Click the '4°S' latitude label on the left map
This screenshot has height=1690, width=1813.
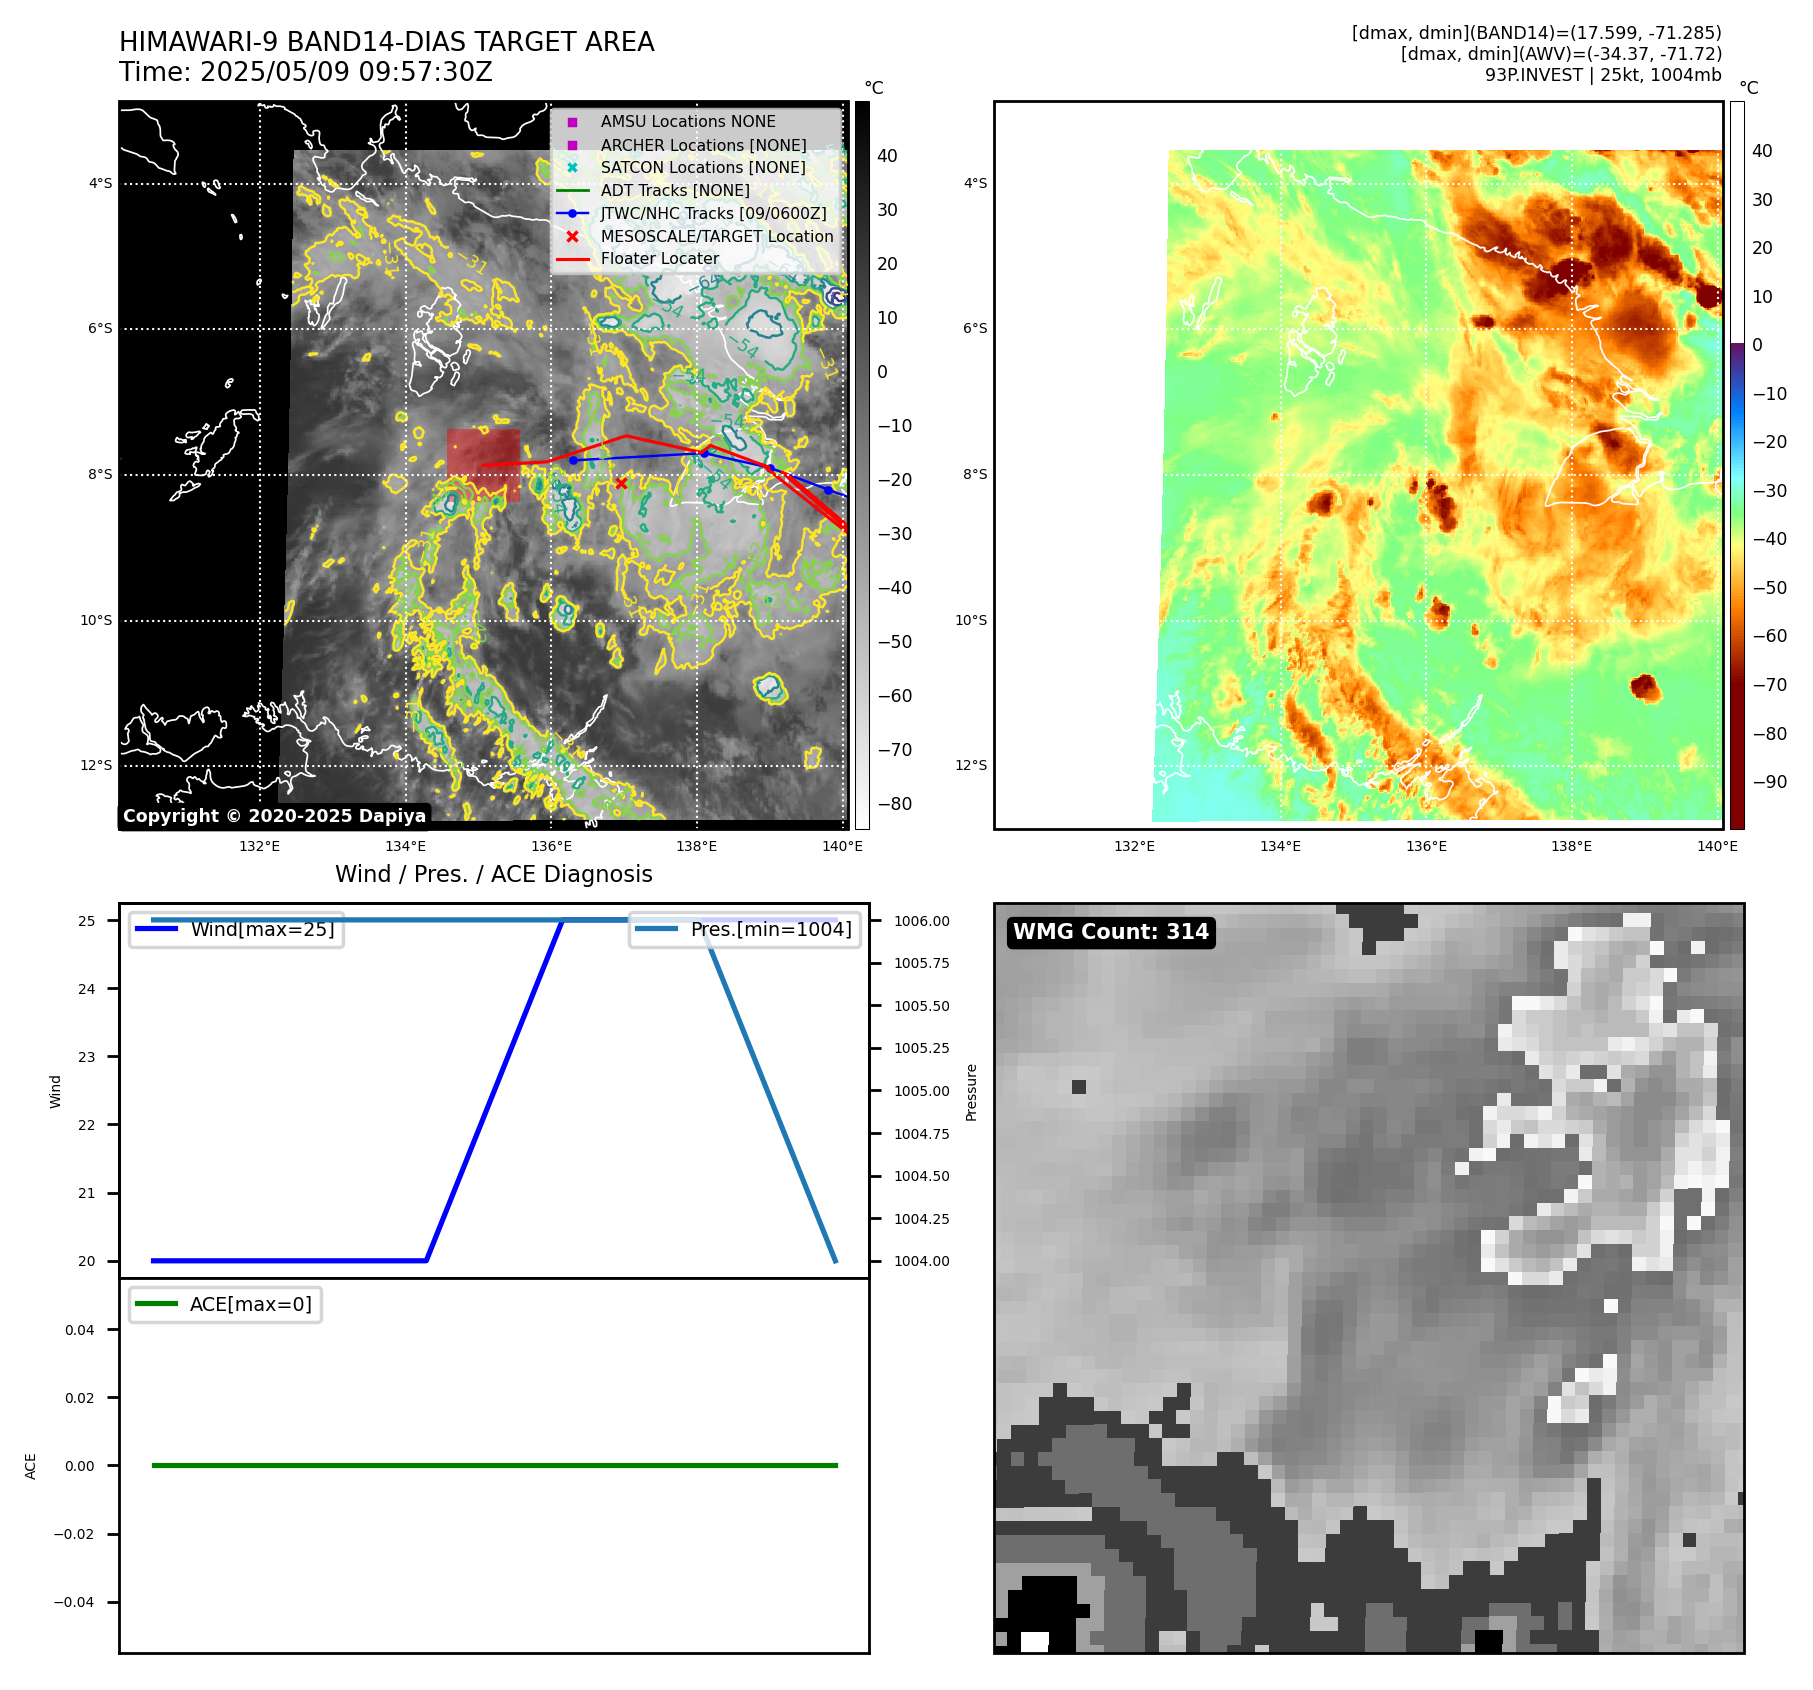point(100,183)
